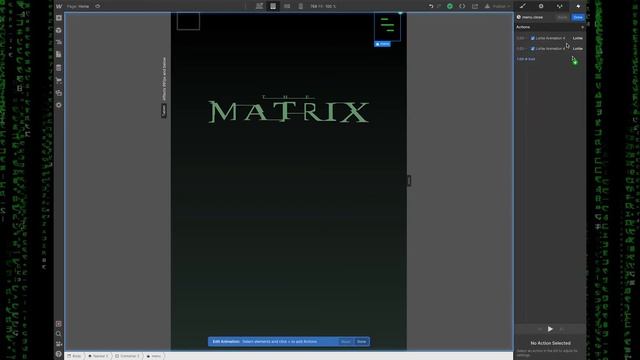
Task: Select the empty square box on canvas
Action: point(188,21)
